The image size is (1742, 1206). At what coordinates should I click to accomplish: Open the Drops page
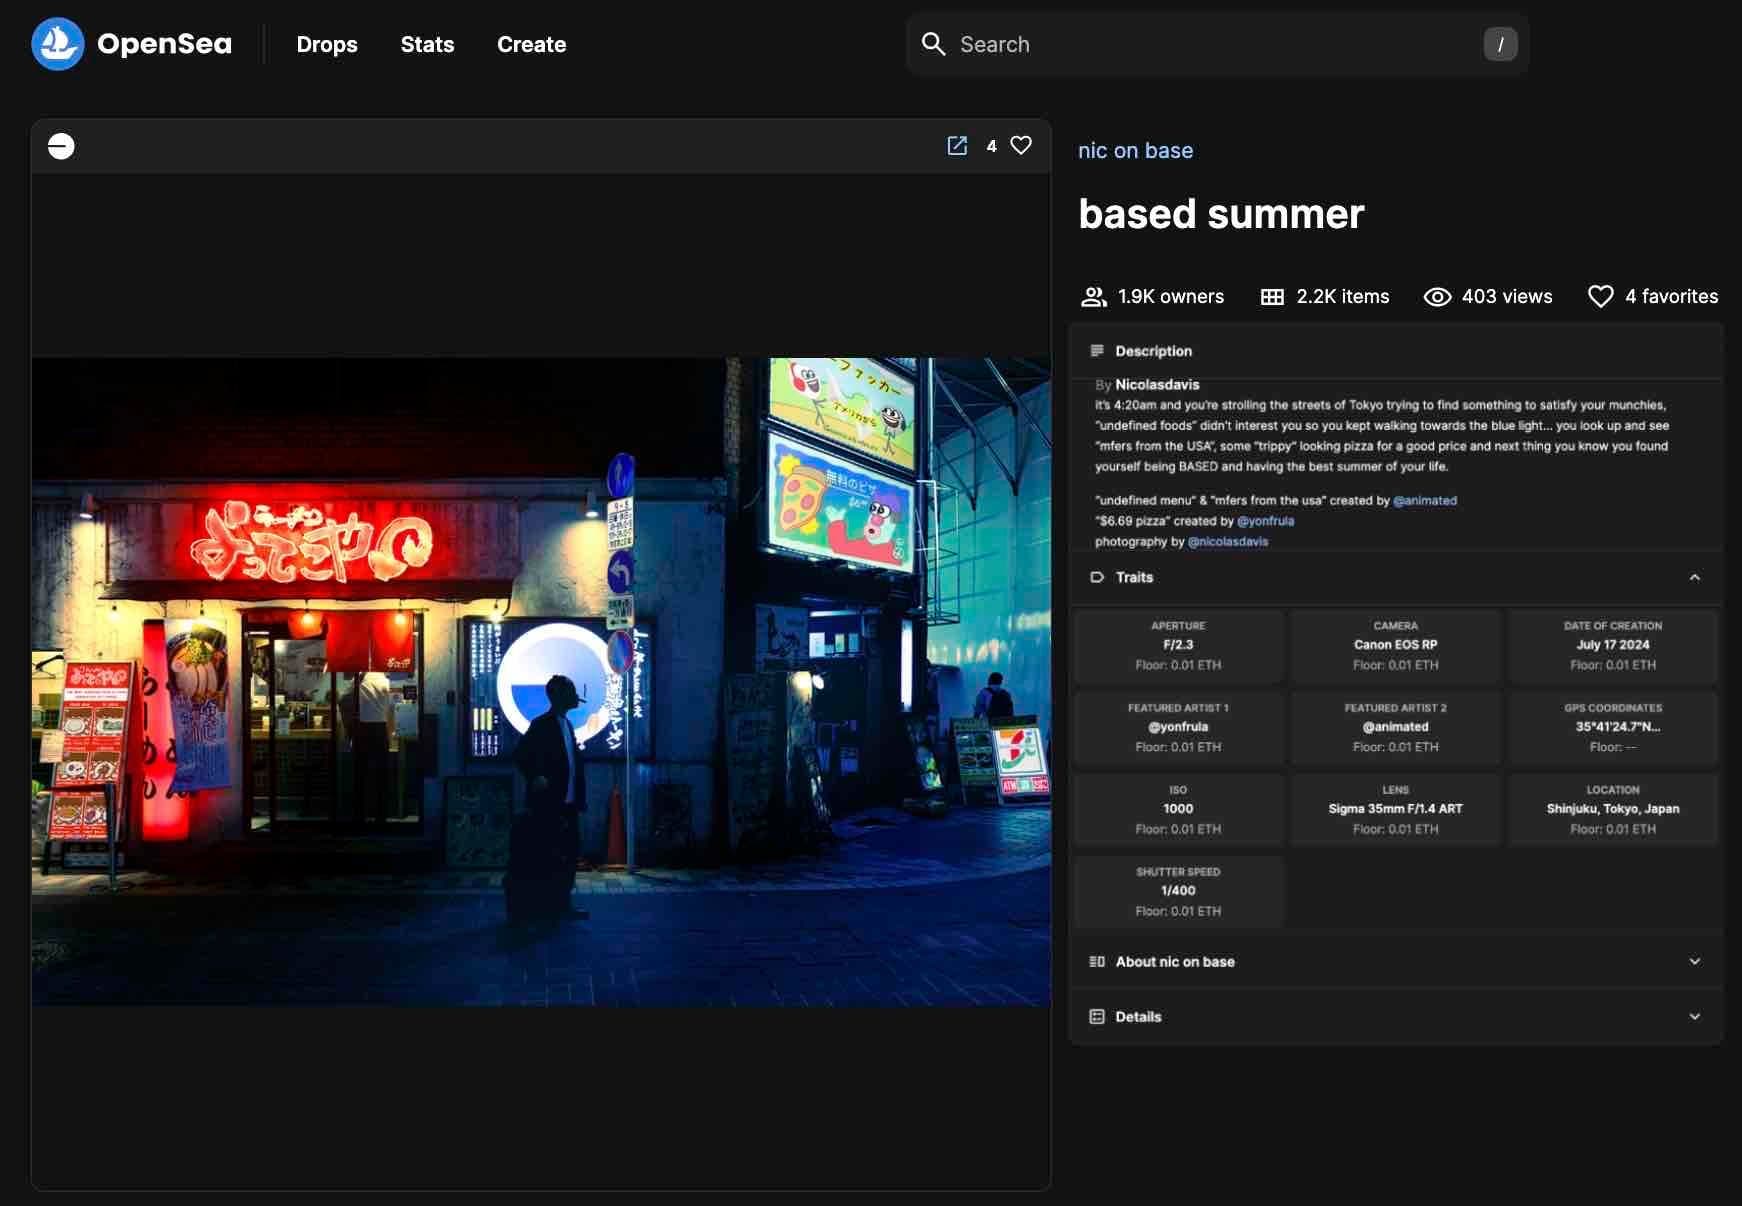click(x=327, y=44)
